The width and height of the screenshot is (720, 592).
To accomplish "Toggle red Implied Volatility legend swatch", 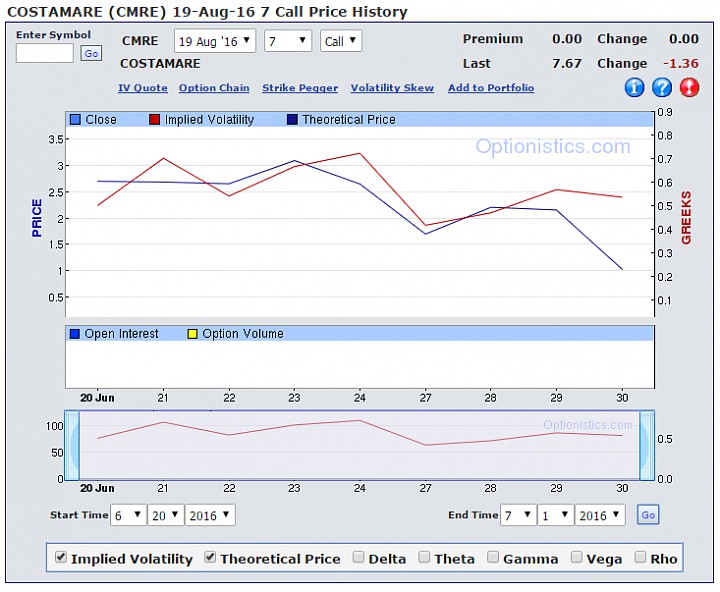I will pos(154,120).
